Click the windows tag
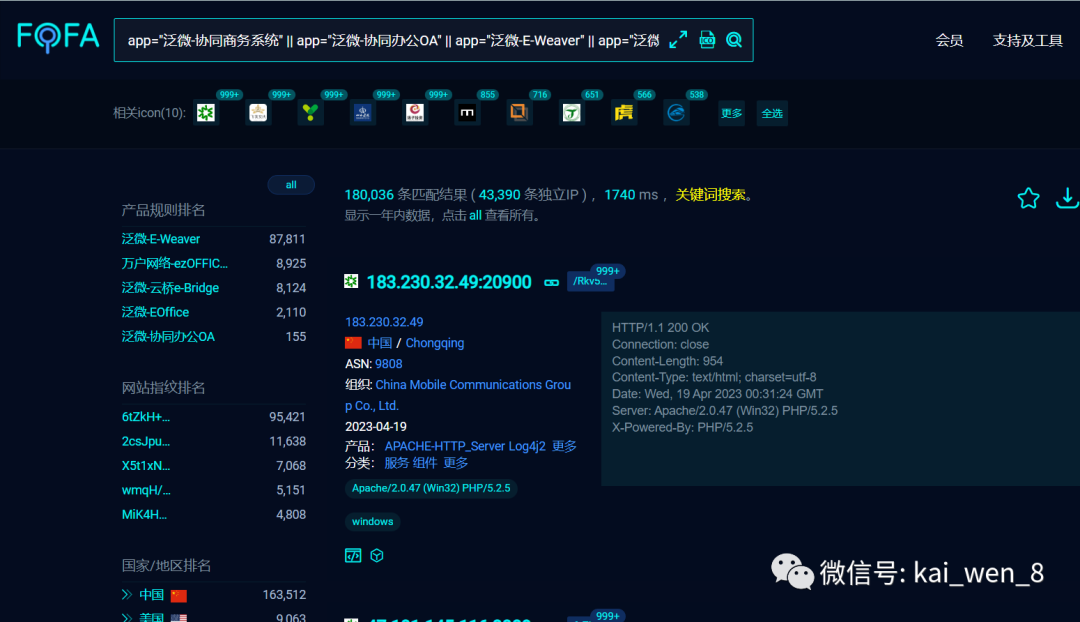 373,521
